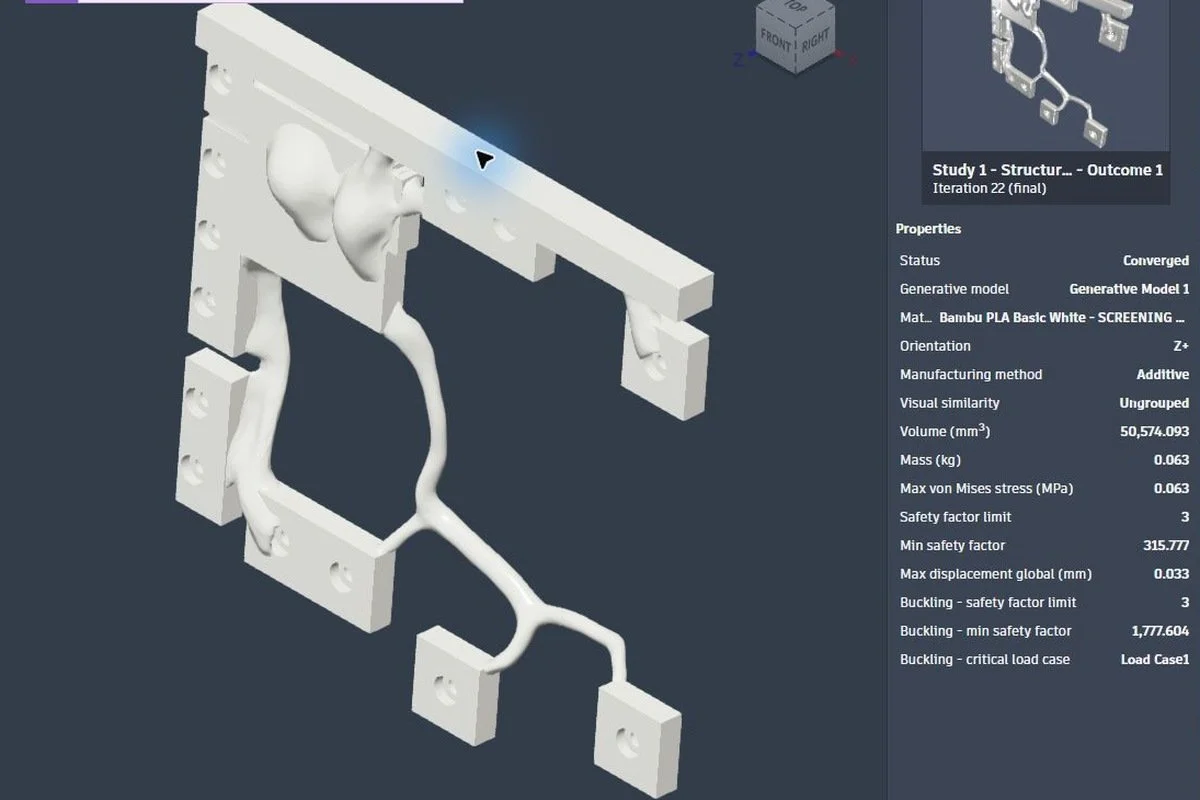This screenshot has height=800, width=1200.
Task: Click the 'Bambu PLA Basic White' material value
Action: 1063,318
